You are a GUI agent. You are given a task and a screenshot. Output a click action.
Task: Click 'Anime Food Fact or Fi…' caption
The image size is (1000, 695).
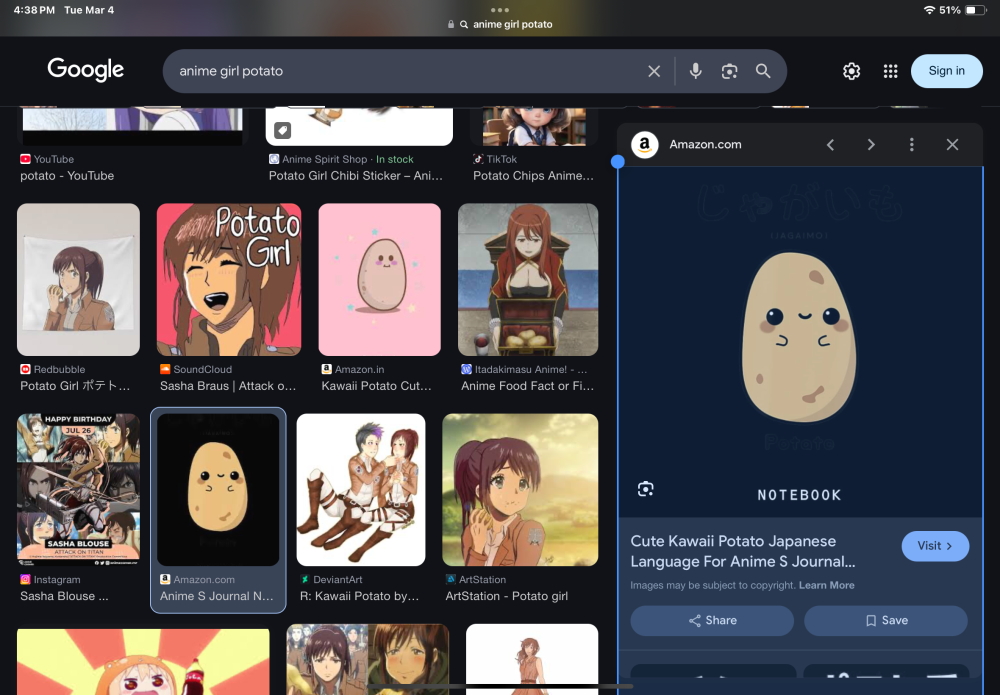tap(527, 386)
